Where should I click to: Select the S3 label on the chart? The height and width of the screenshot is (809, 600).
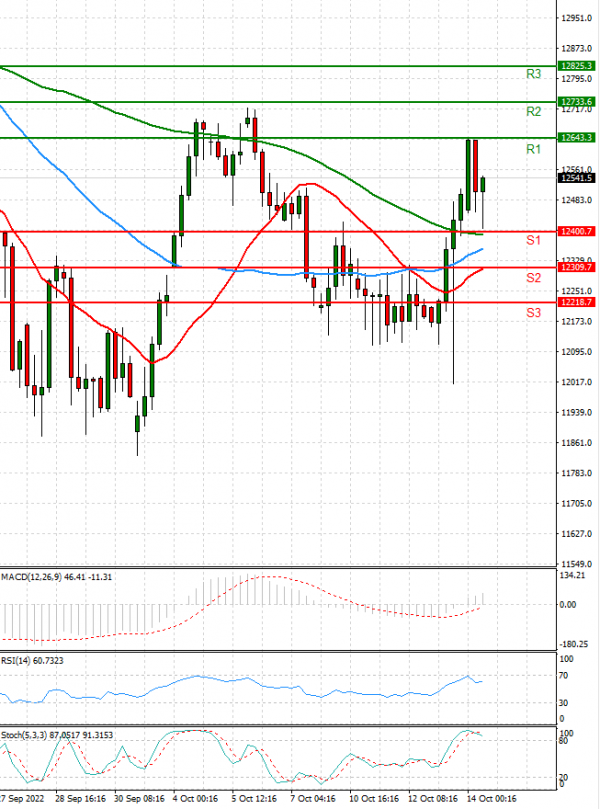533,313
